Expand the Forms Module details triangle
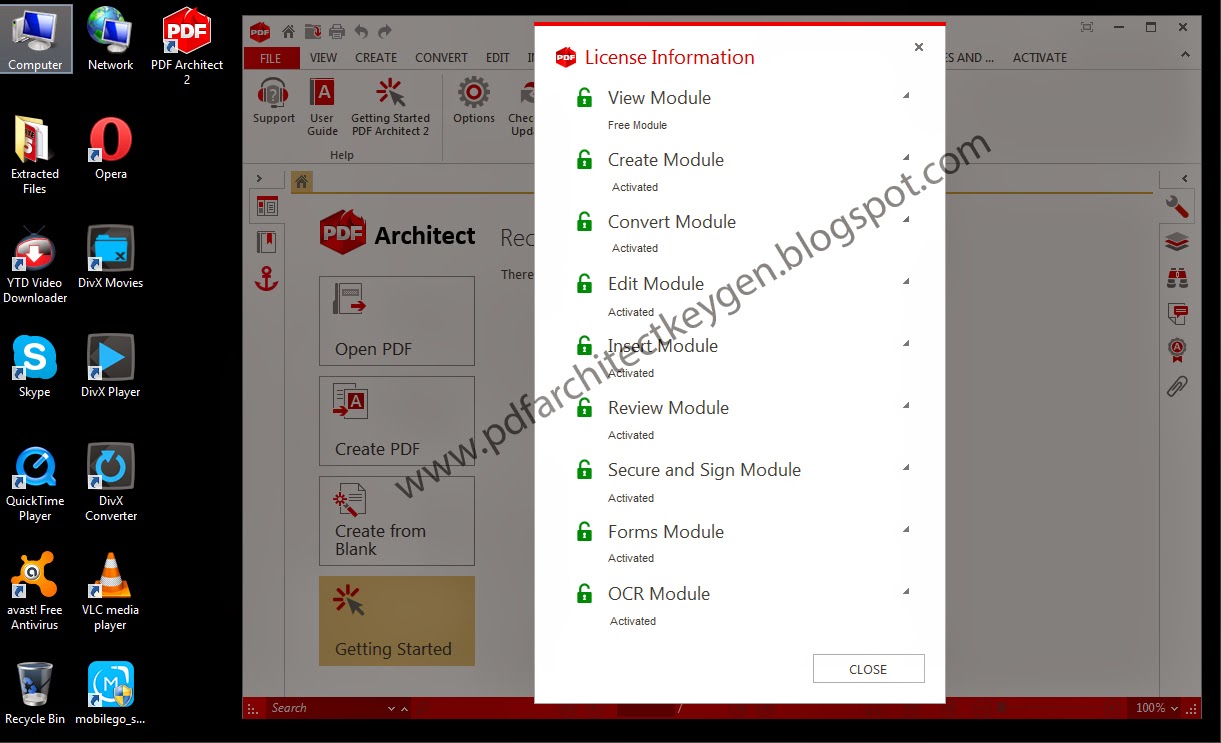1221x743 pixels. point(906,530)
